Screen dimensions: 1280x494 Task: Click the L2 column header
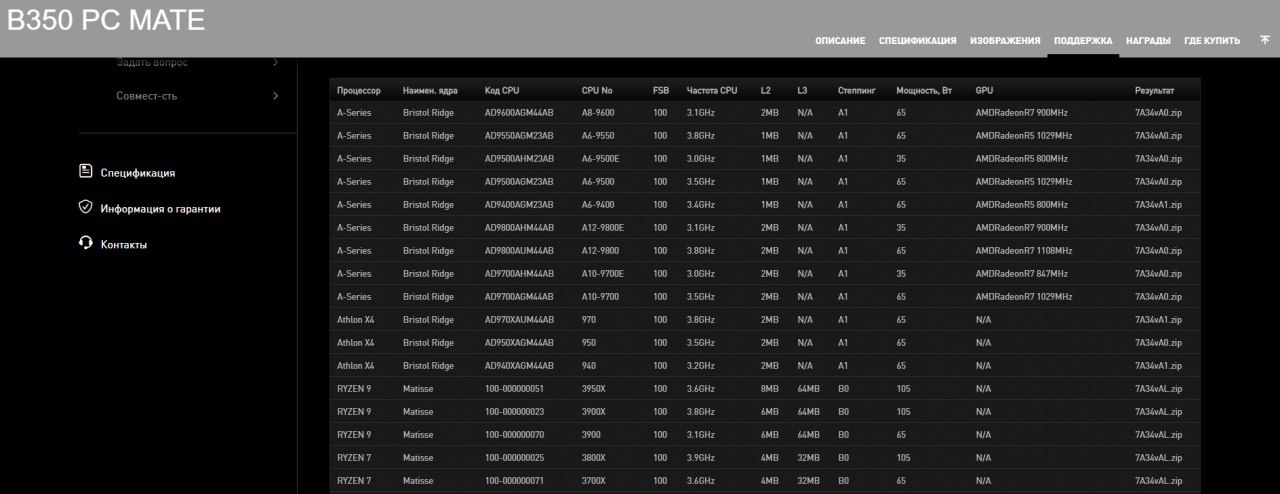point(766,90)
